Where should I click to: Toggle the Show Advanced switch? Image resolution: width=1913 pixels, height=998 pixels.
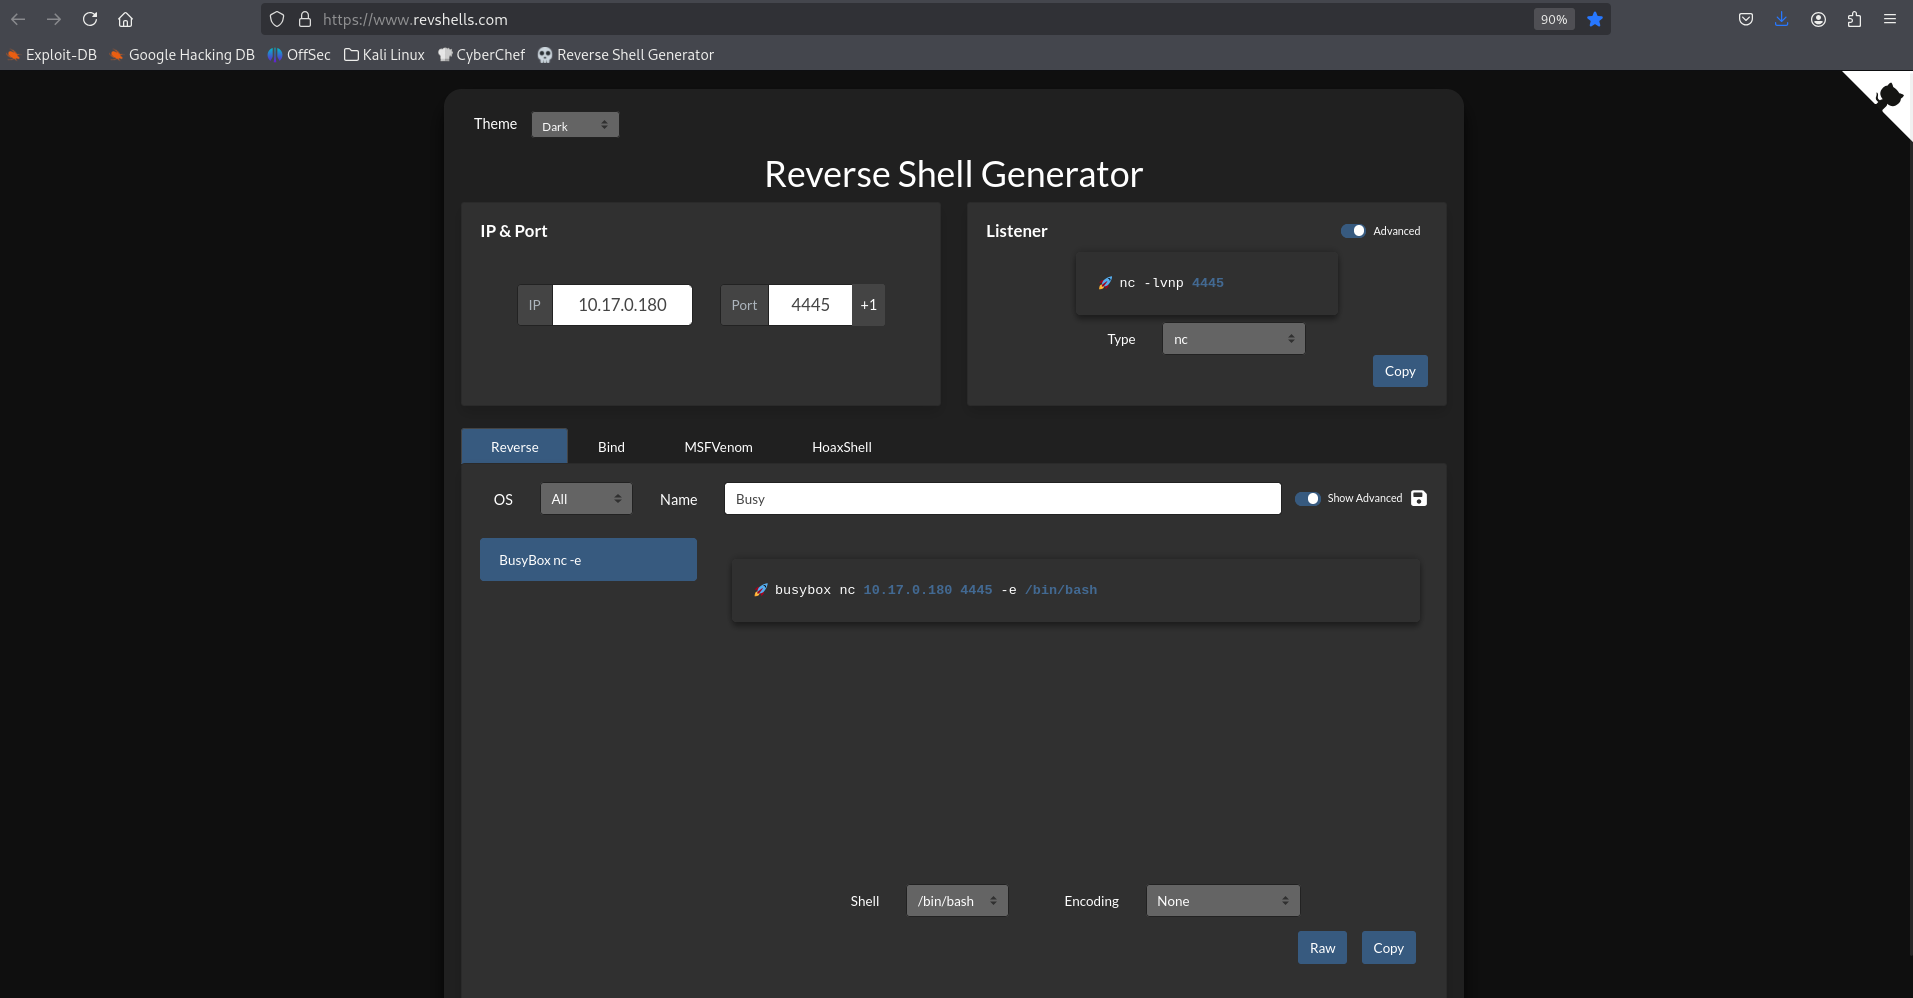(x=1307, y=498)
